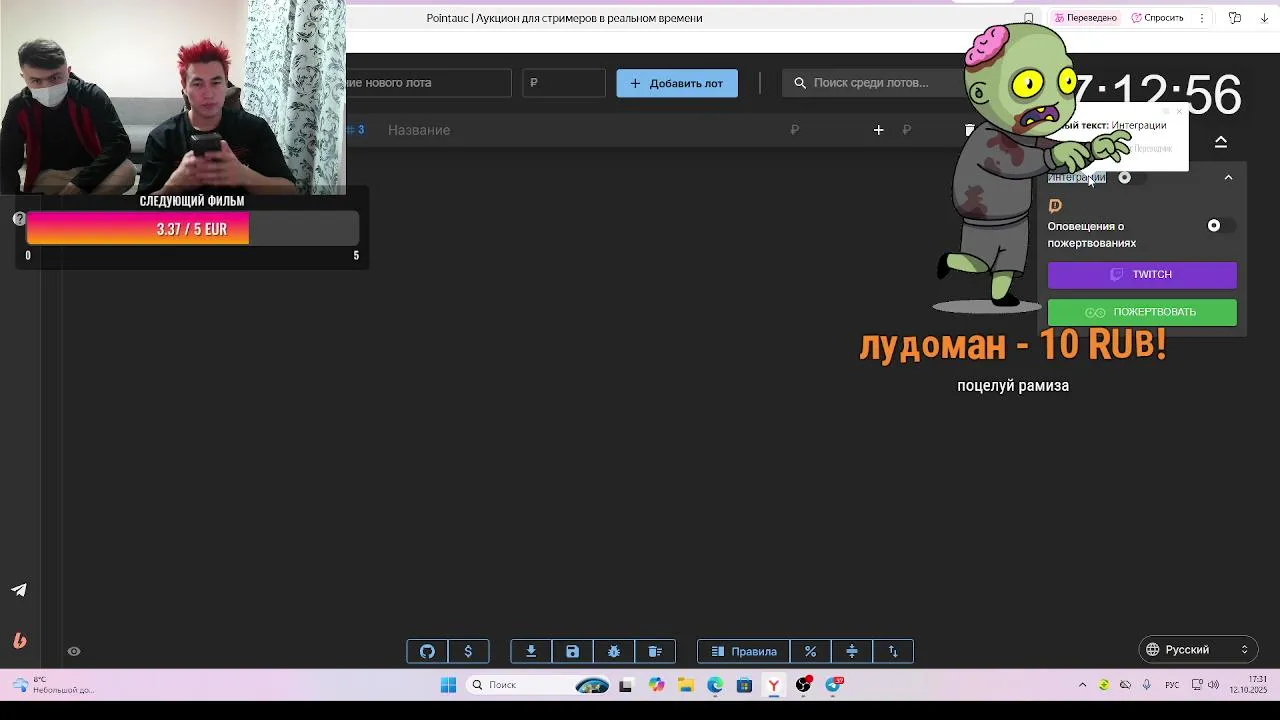
Task: Open the Русский language dropdown
Action: pos(1198,650)
